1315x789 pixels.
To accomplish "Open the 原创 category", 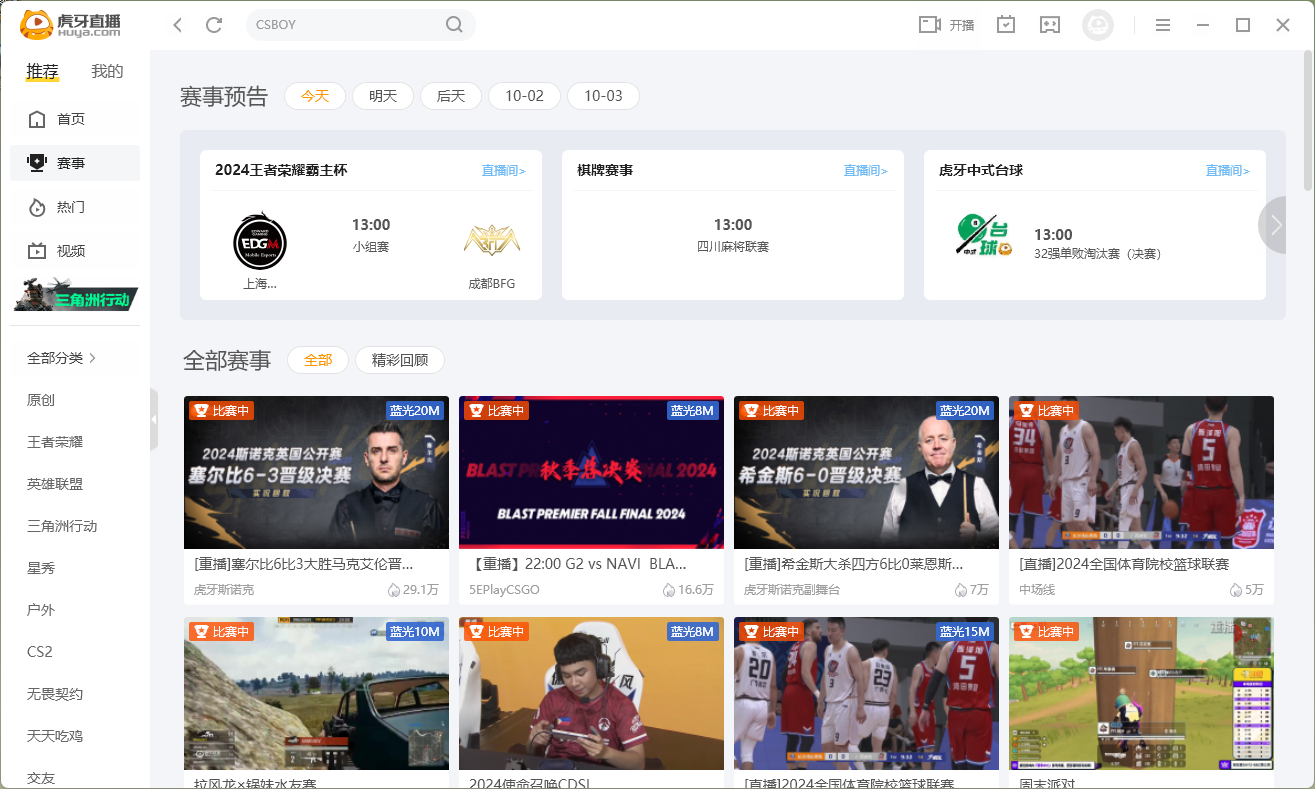I will coord(41,400).
